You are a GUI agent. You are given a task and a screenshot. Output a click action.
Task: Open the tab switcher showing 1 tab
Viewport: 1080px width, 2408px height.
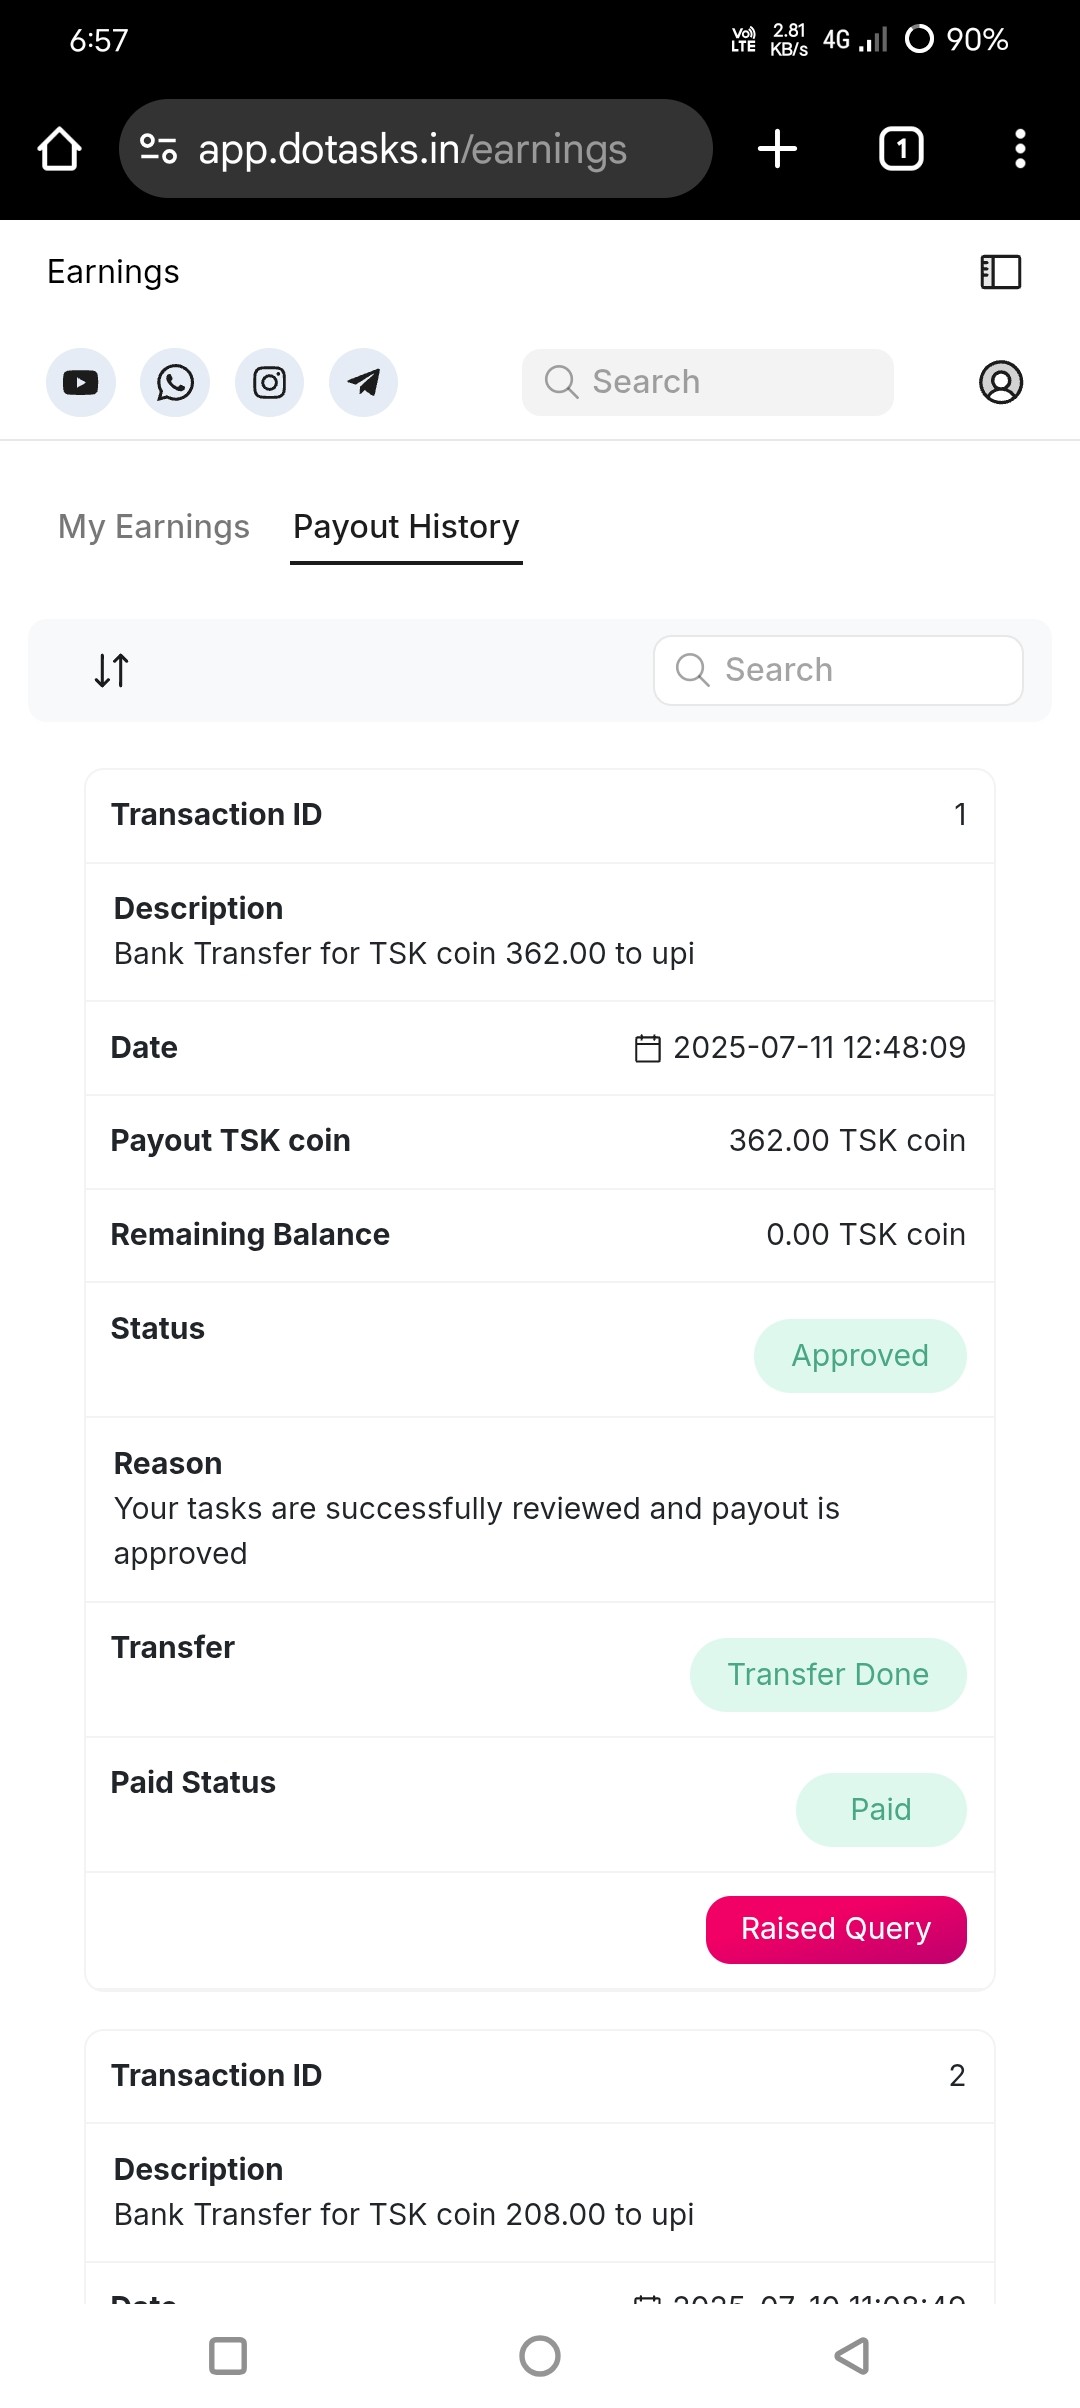[x=901, y=149]
